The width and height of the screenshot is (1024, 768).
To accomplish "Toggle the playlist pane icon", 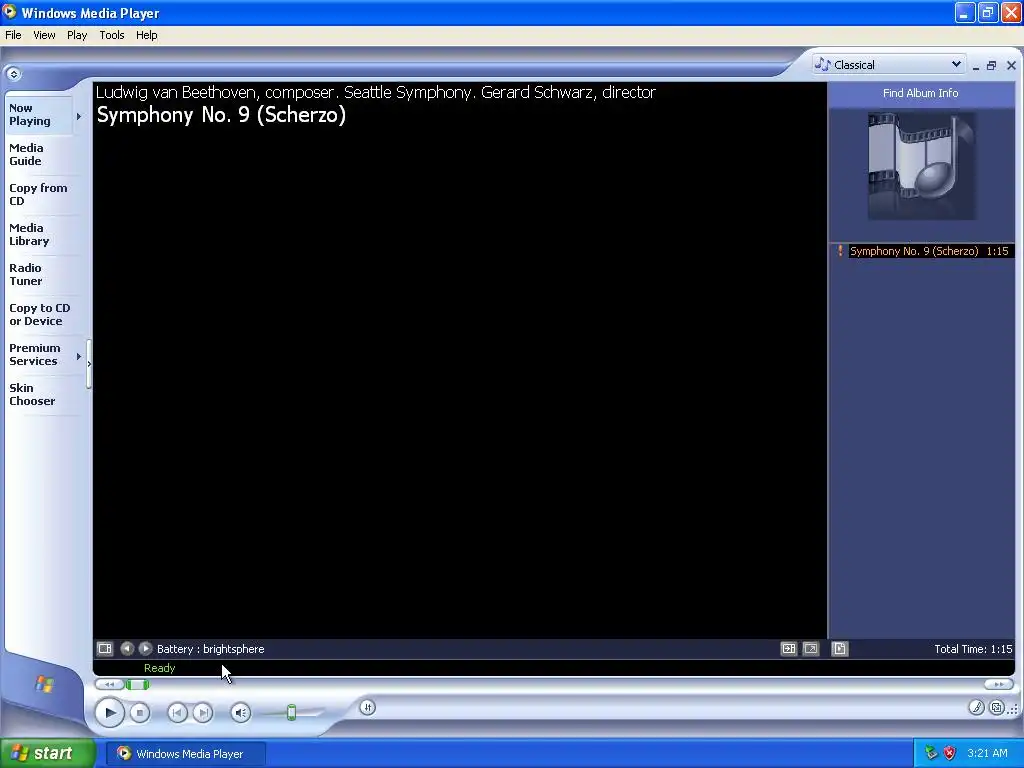I will [x=840, y=648].
